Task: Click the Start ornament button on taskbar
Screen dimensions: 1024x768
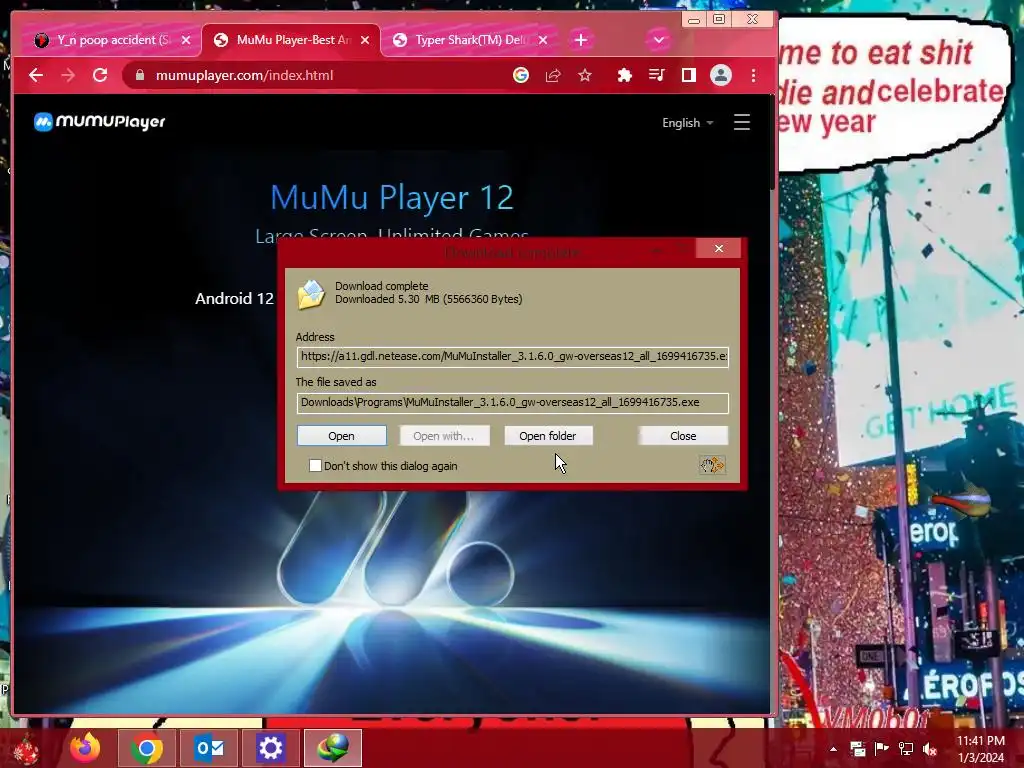Action: click(x=26, y=750)
